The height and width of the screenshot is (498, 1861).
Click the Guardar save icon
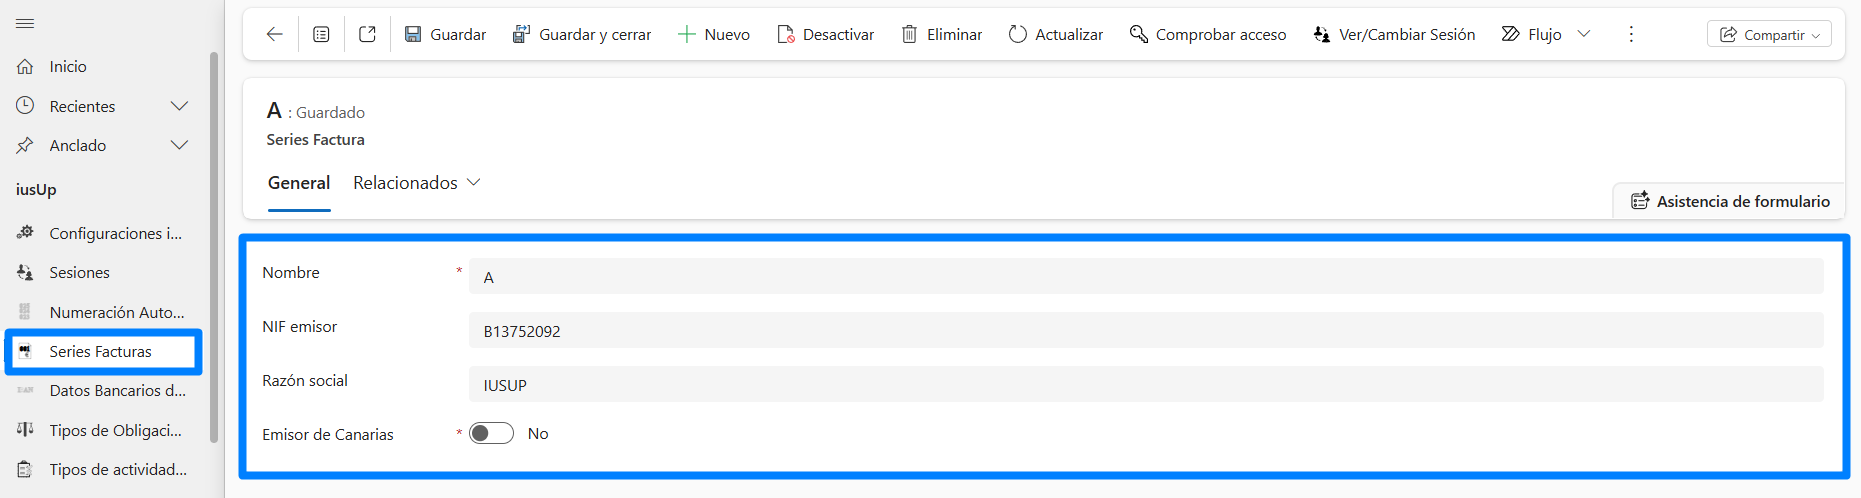pyautogui.click(x=413, y=34)
